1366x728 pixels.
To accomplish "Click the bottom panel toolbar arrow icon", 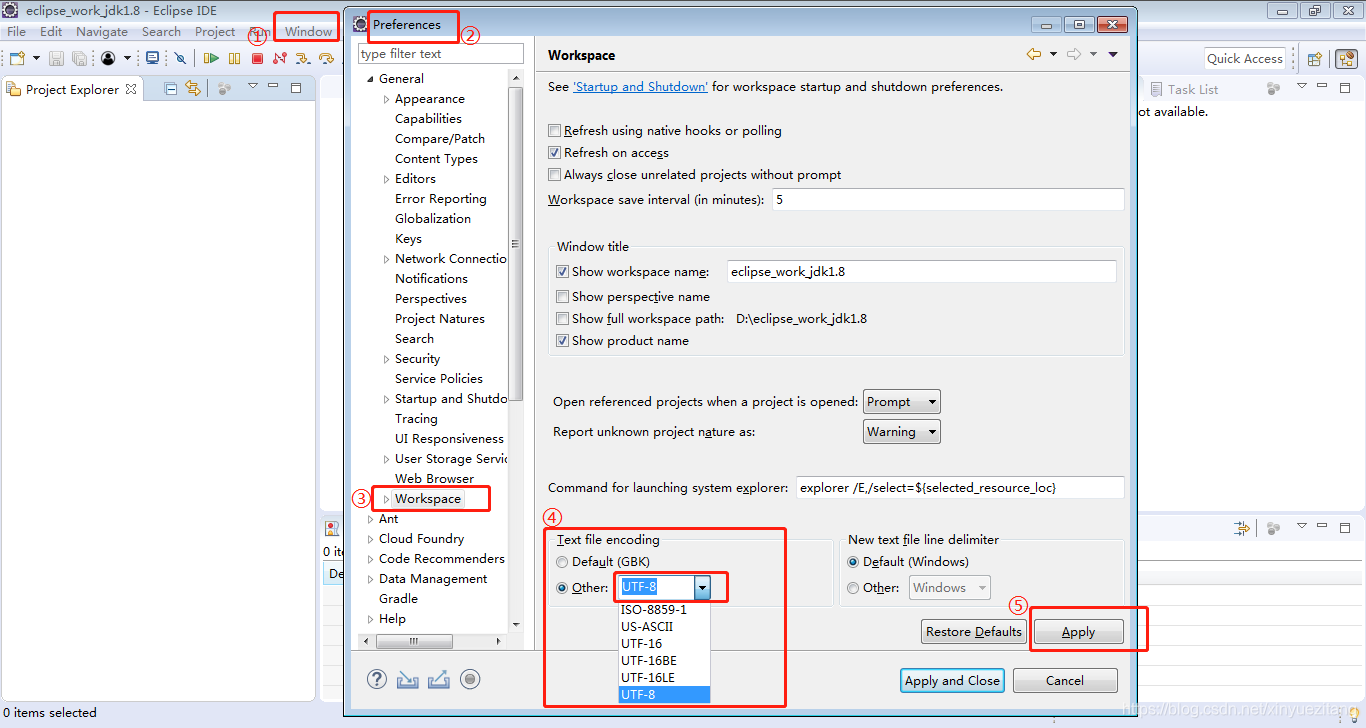I will 1242,528.
